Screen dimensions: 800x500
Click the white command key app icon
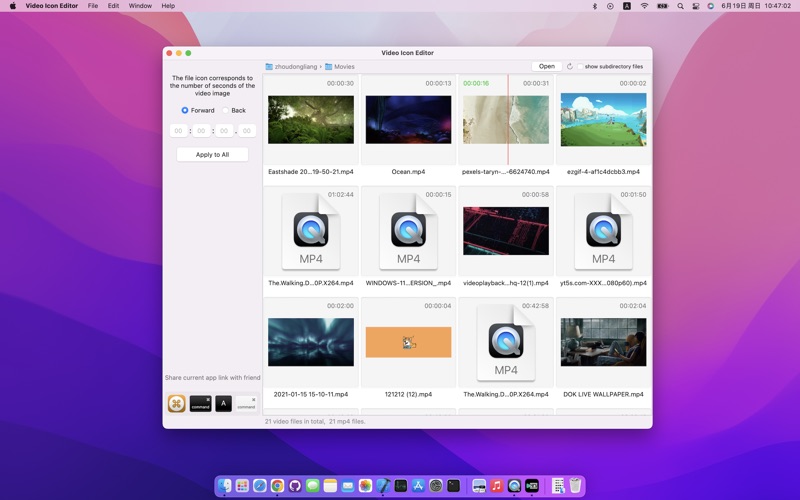(246, 403)
